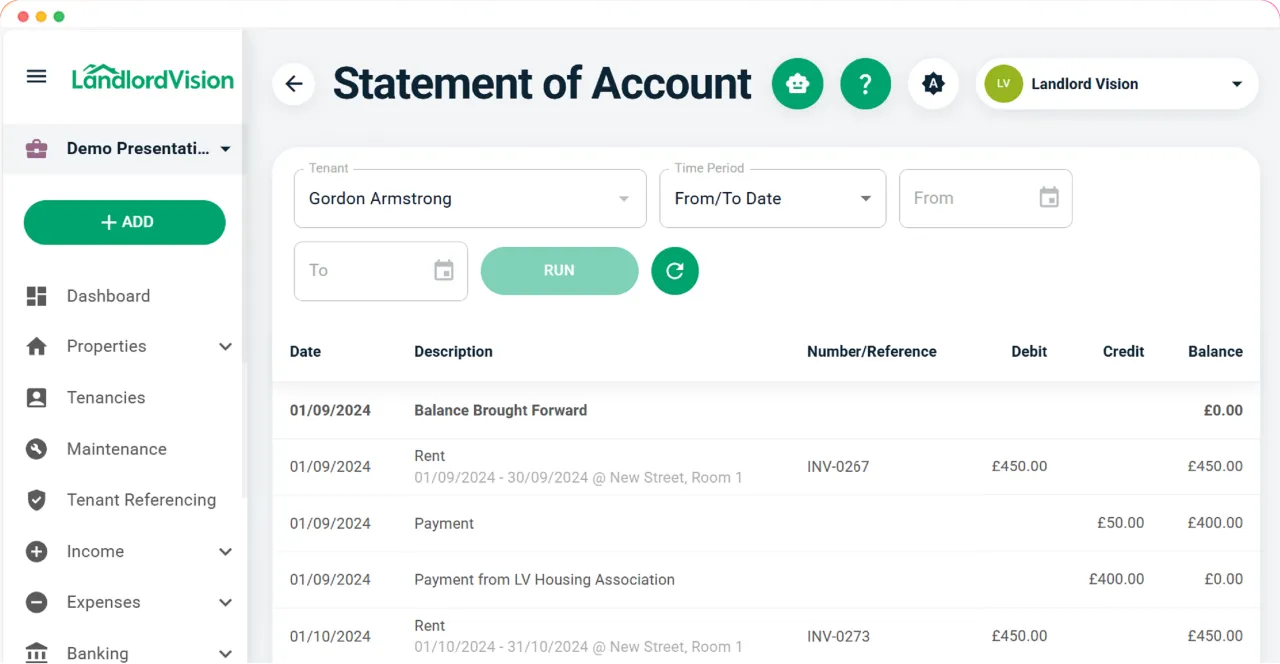The height and width of the screenshot is (664, 1280).
Task: Open the Landlord Vision account menu
Action: click(x=1115, y=84)
